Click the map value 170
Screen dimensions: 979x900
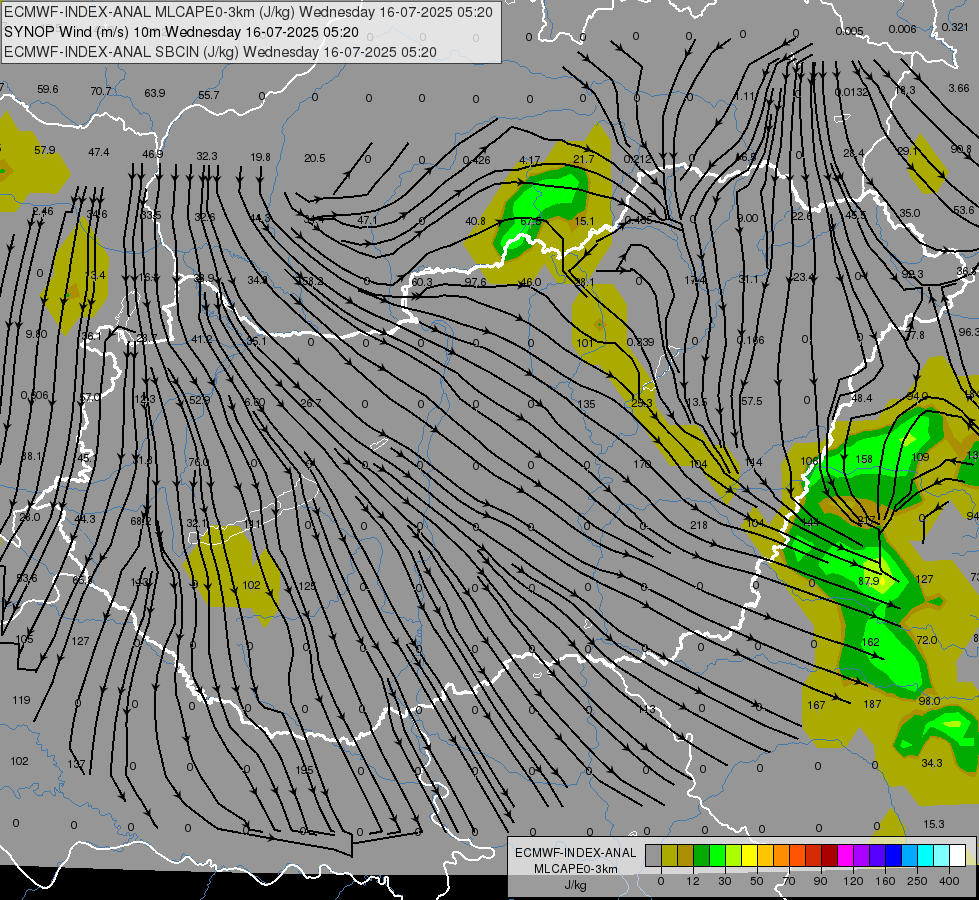tap(642, 464)
